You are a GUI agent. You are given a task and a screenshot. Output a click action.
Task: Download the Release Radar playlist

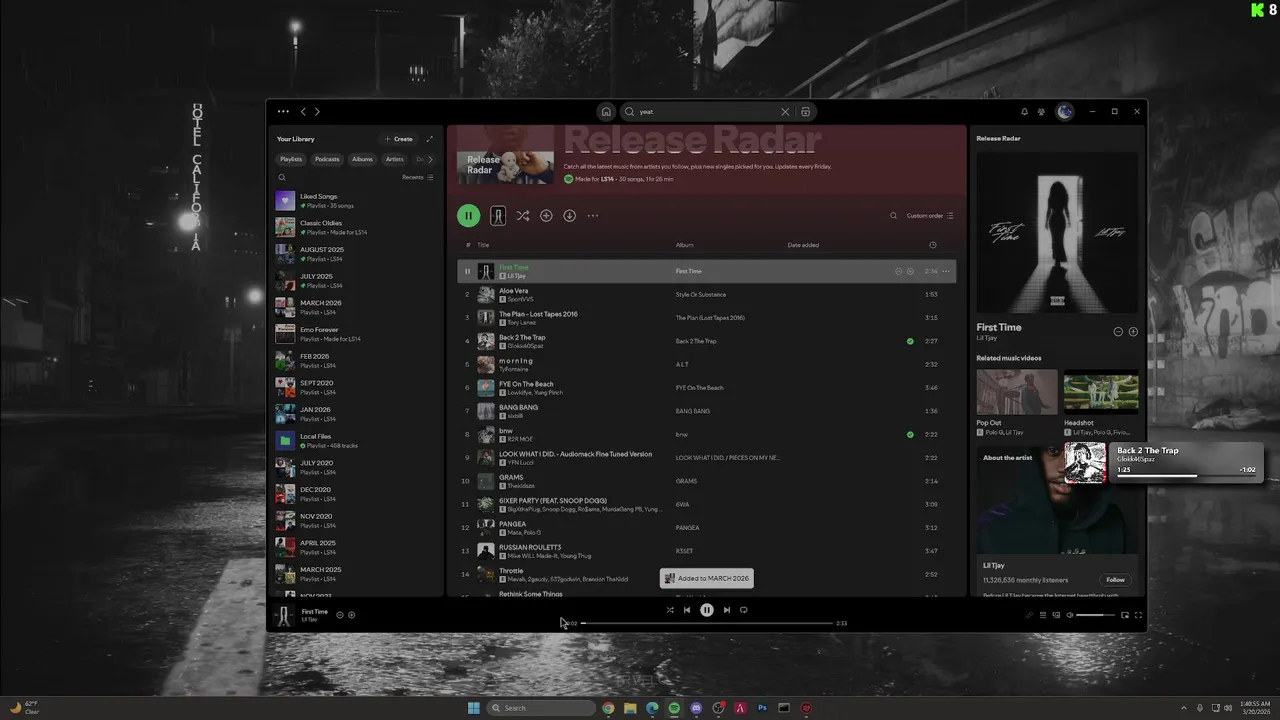pyautogui.click(x=569, y=216)
